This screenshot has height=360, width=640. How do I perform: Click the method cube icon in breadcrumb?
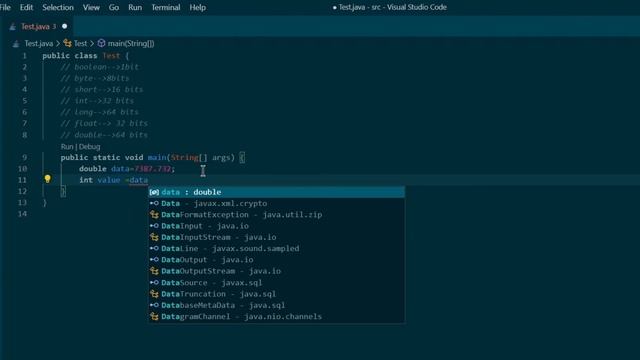101,43
